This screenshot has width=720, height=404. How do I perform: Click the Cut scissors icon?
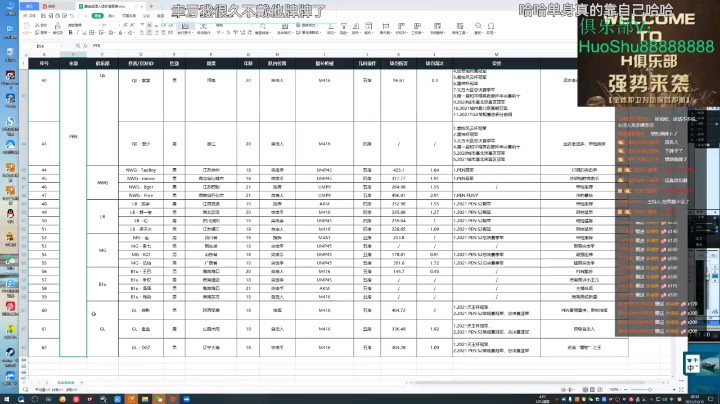click(x=37, y=25)
